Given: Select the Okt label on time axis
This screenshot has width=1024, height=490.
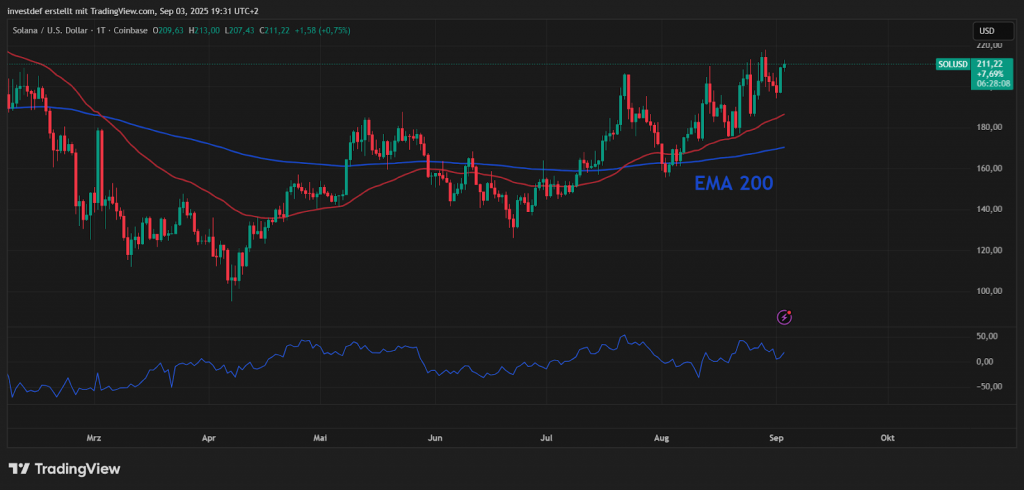Looking at the screenshot, I should click(886, 438).
